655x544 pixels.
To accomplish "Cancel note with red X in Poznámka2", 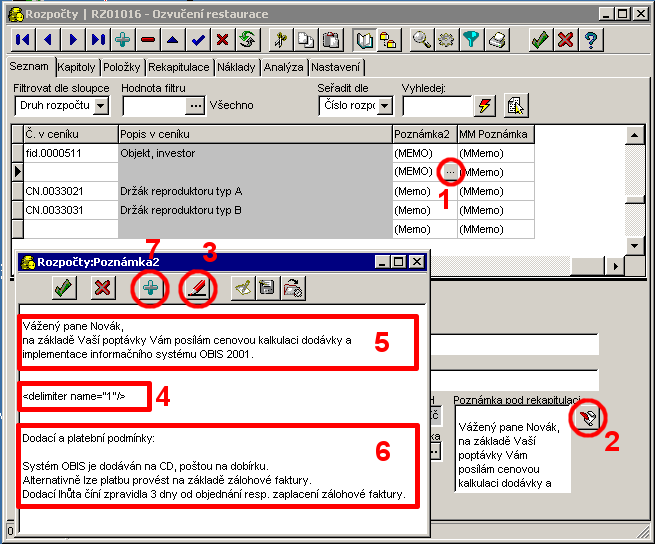I will pyautogui.click(x=101, y=288).
